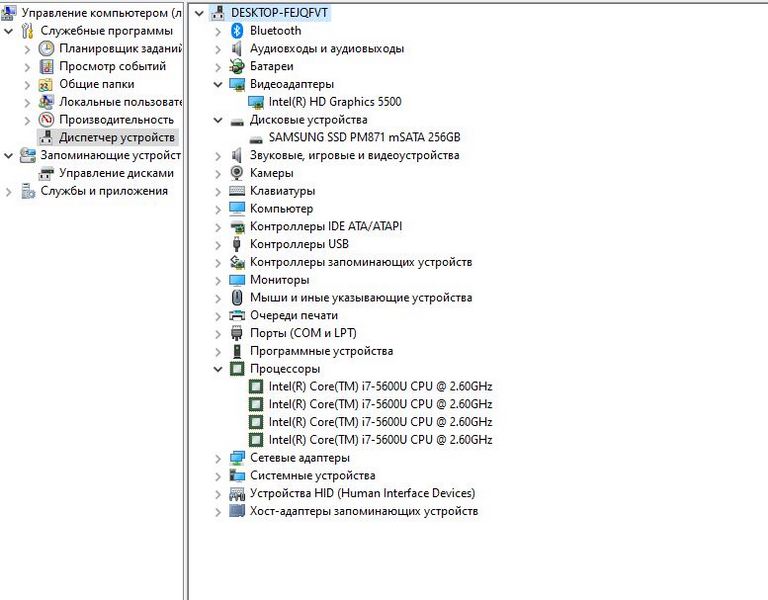The width and height of the screenshot is (768, 600).
Task: Click the Планировщик заданий clock icon
Action: [x=46, y=49]
